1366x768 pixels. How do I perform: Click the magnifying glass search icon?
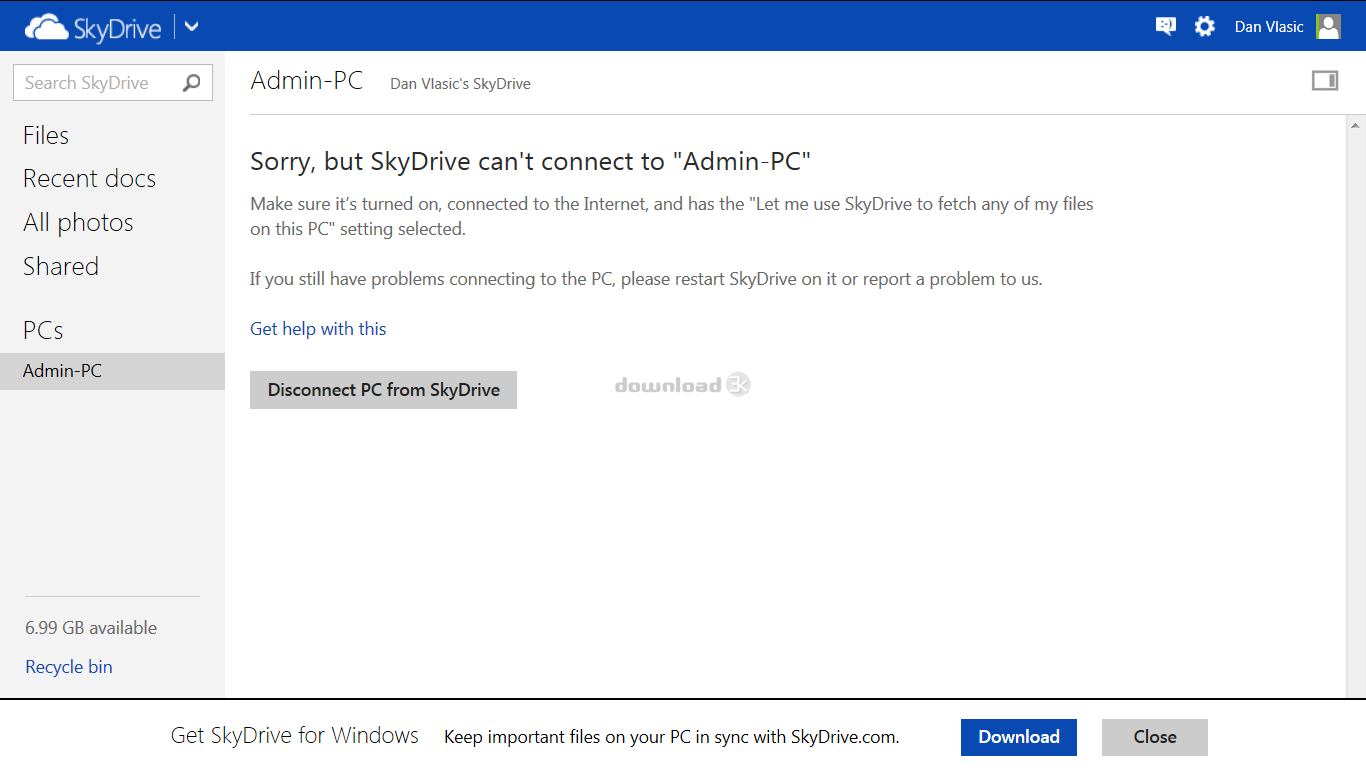click(192, 83)
